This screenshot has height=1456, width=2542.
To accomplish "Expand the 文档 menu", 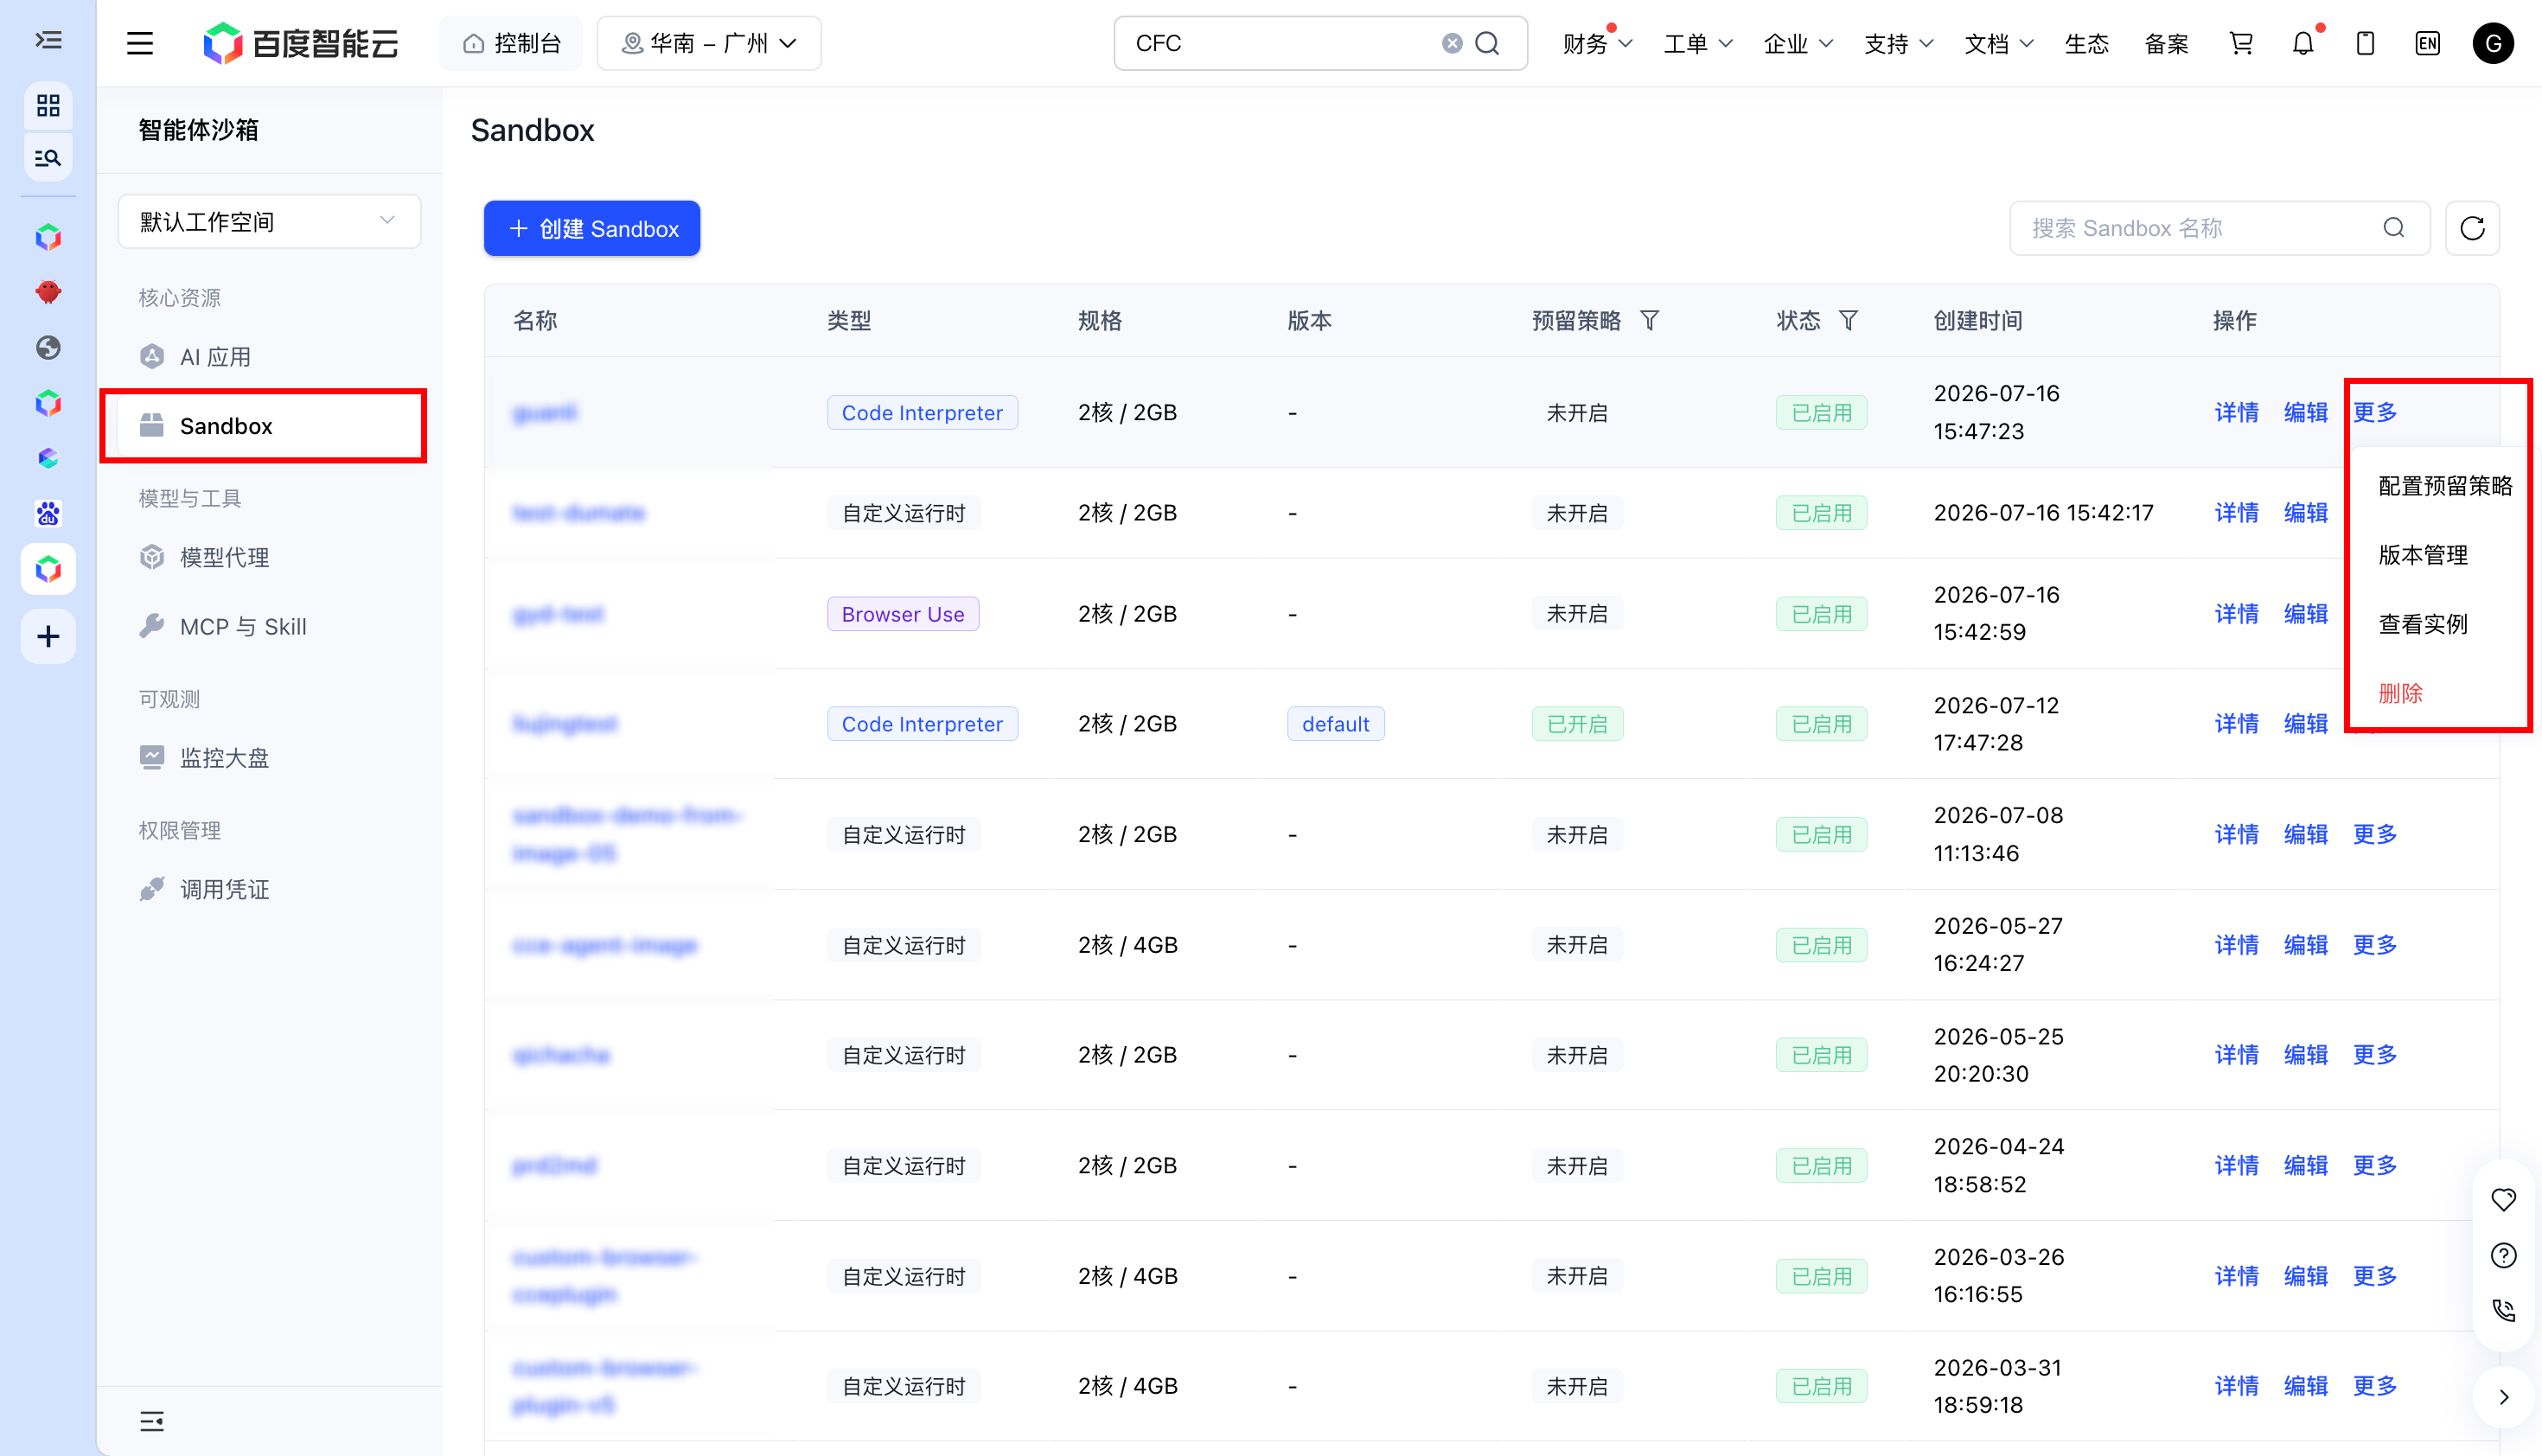I will click(1998, 43).
